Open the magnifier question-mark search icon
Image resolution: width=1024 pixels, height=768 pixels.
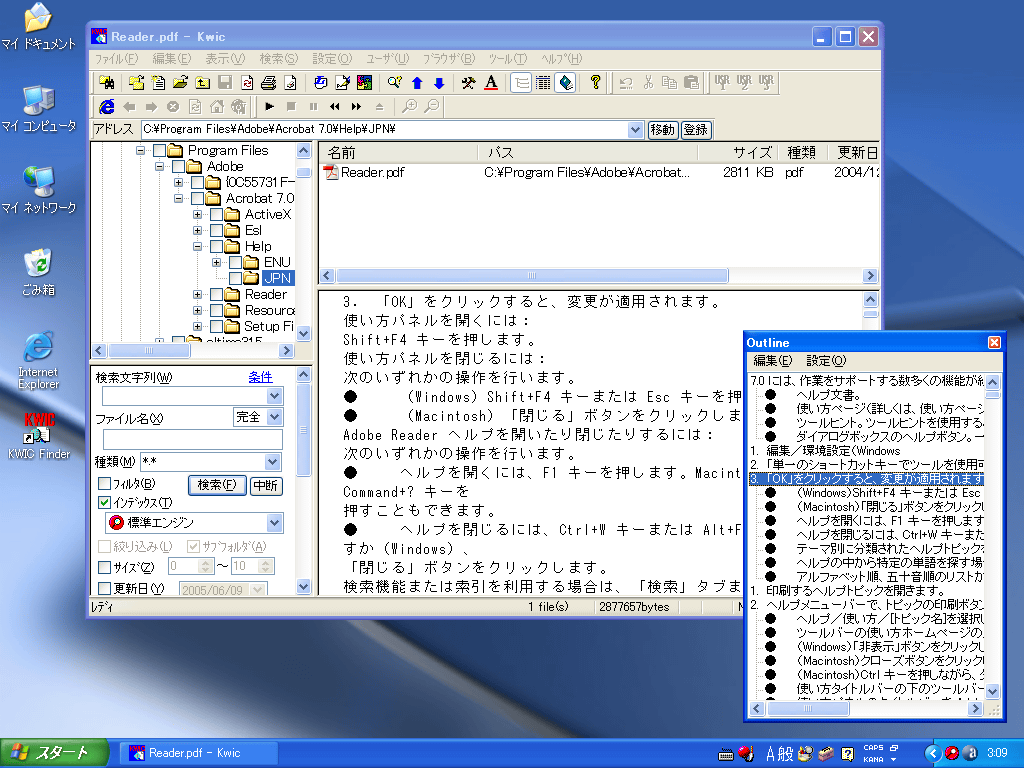tap(394, 82)
